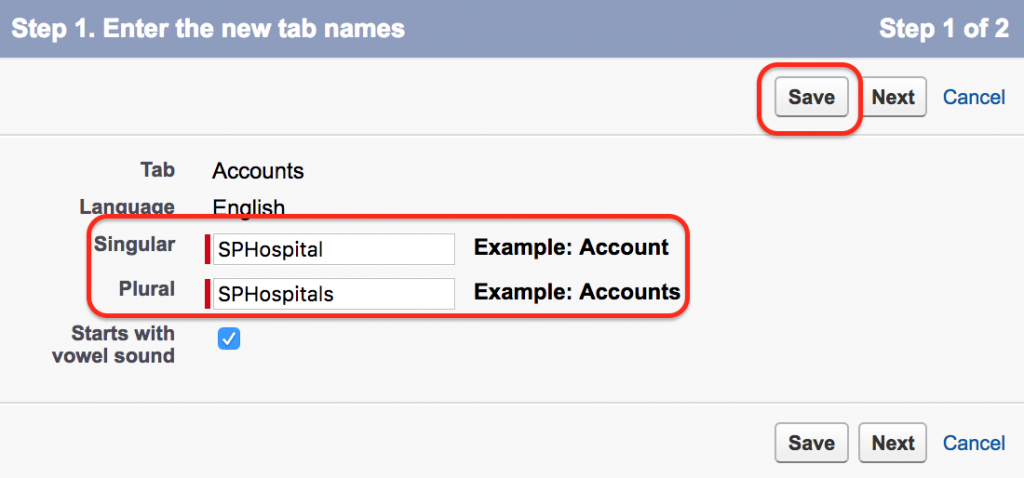Screen dimensions: 1024x478
Task: Click the top Save button
Action: point(811,97)
